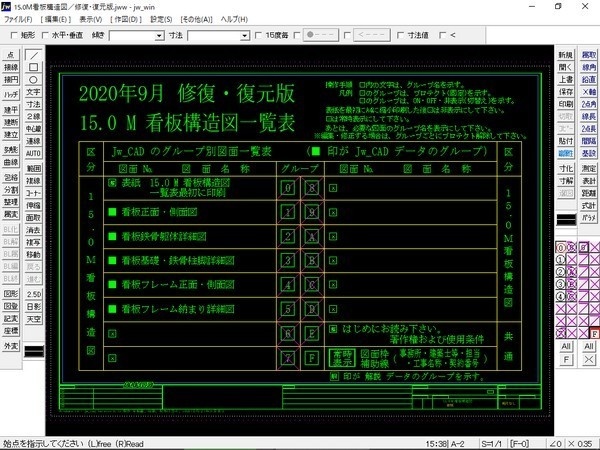Click line attribute swatch below 外変
The image size is (600, 450).
pos(34,351)
